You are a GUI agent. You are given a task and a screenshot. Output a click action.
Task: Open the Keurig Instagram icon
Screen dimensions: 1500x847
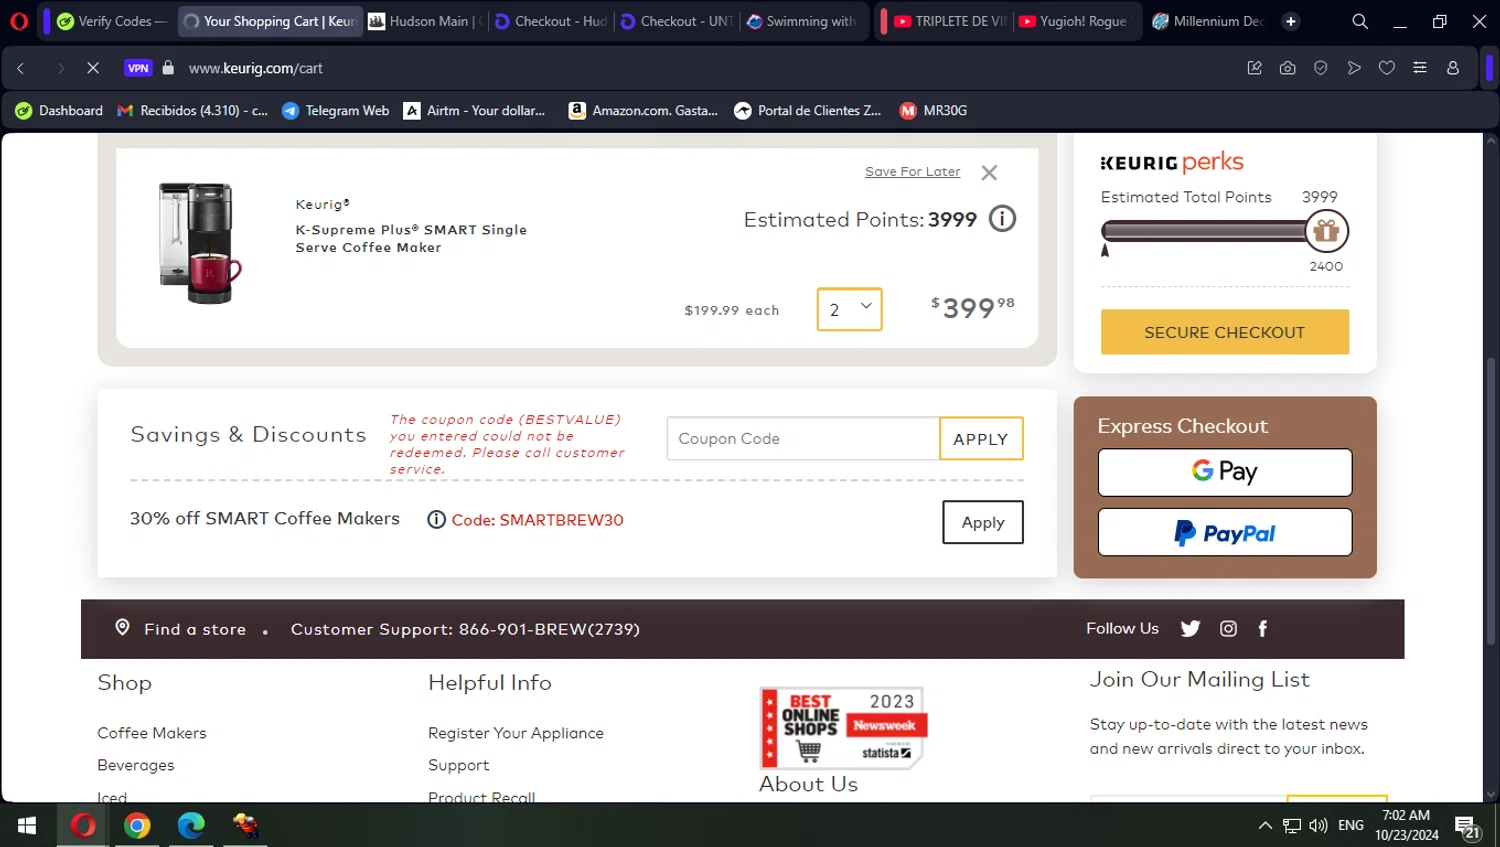tap(1228, 629)
